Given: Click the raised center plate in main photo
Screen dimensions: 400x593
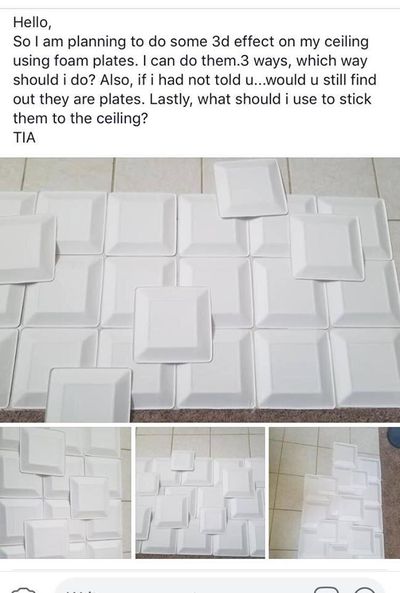Looking at the screenshot, I should 173,325.
